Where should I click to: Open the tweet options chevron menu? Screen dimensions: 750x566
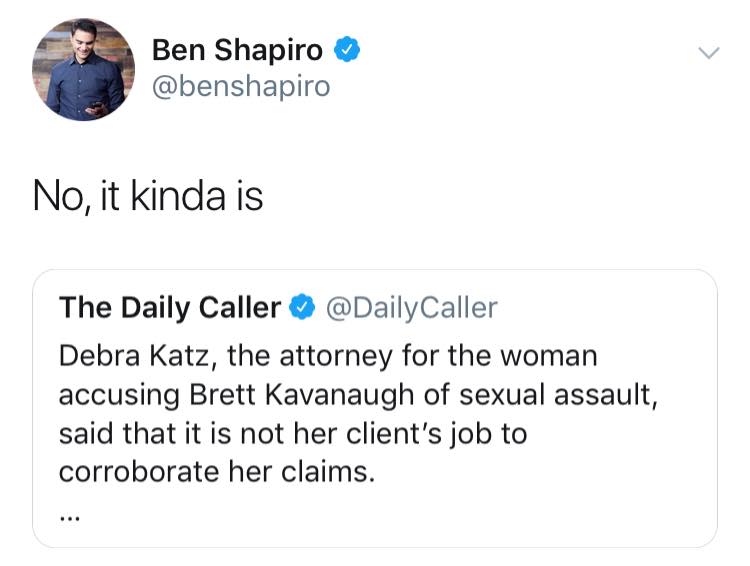click(708, 52)
